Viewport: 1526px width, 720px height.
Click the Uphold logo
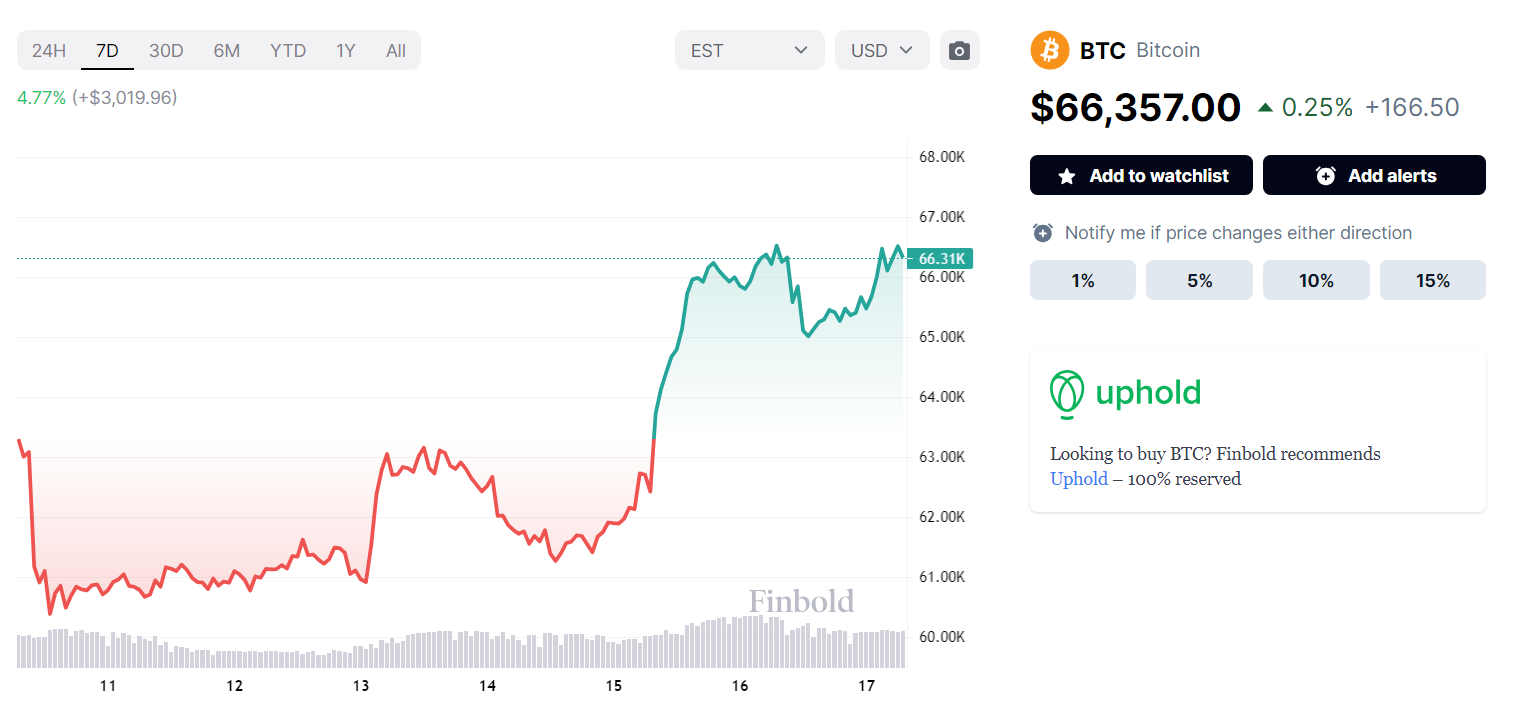(x=1125, y=393)
